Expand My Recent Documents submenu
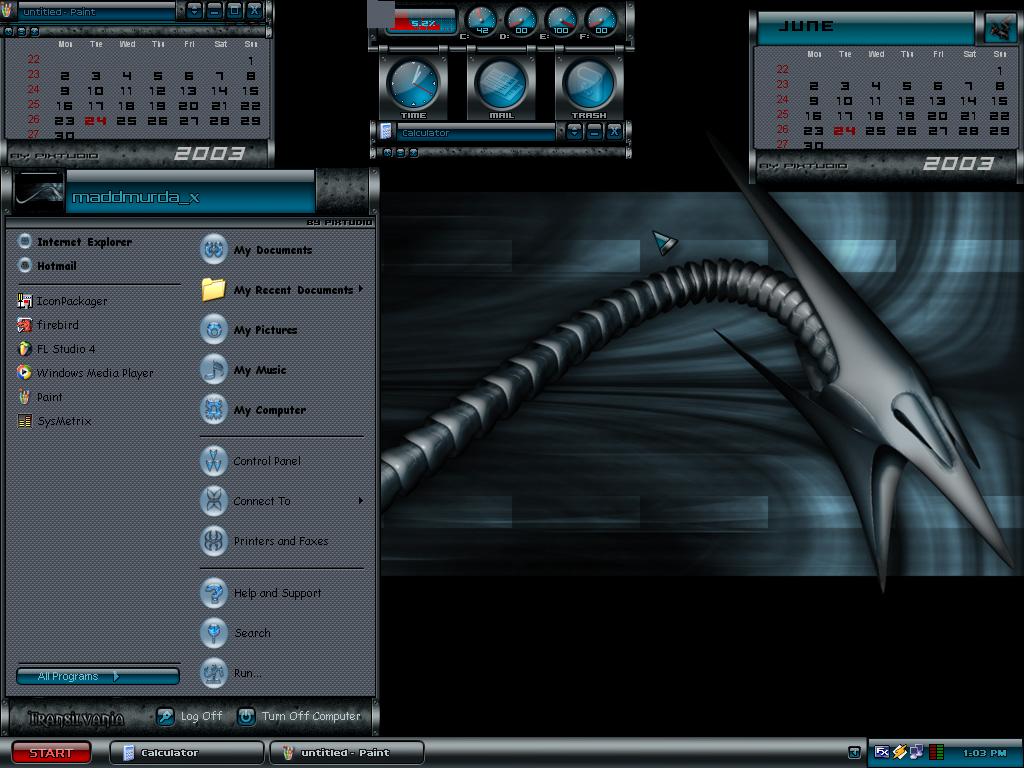Image resolution: width=1024 pixels, height=768 pixels. point(281,289)
